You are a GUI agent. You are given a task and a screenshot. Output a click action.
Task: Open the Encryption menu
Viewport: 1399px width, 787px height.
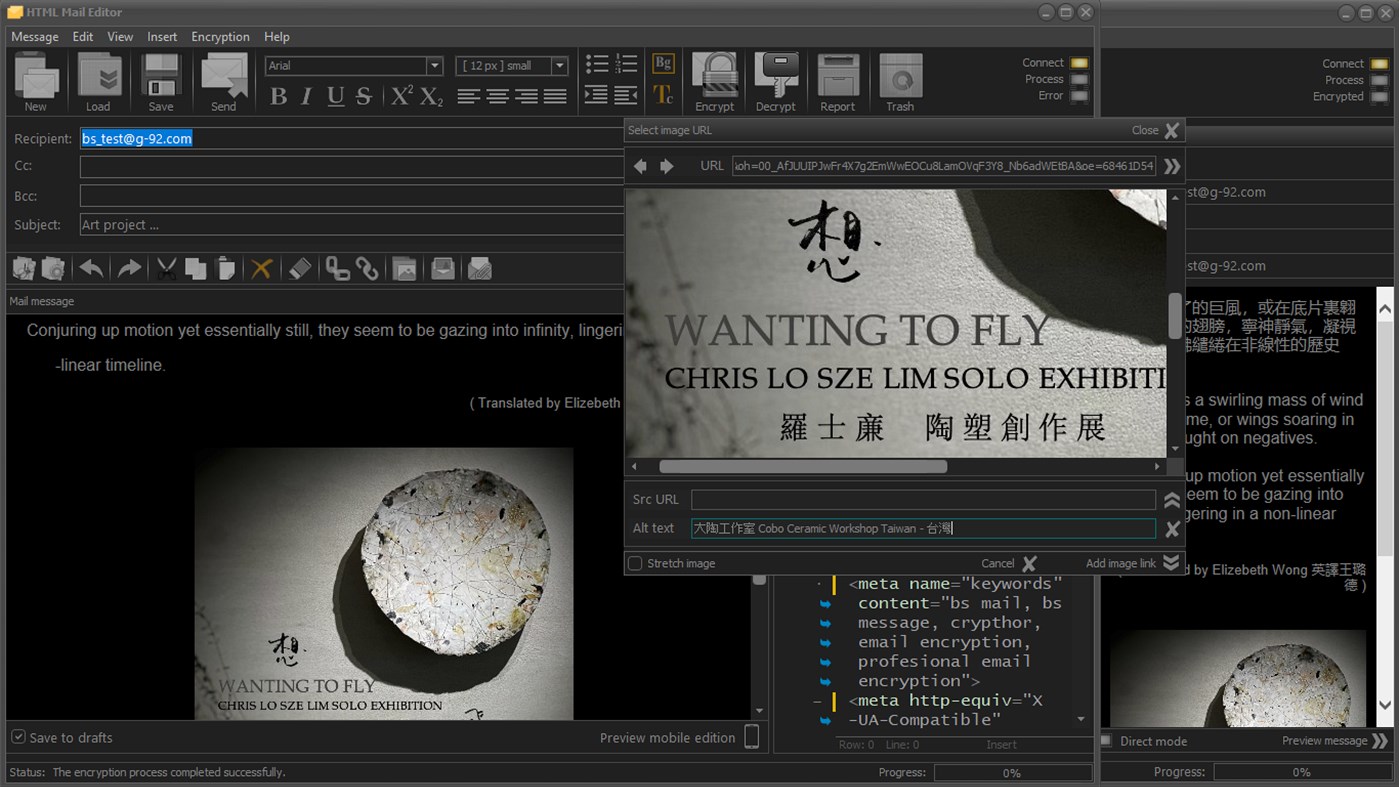(x=220, y=37)
